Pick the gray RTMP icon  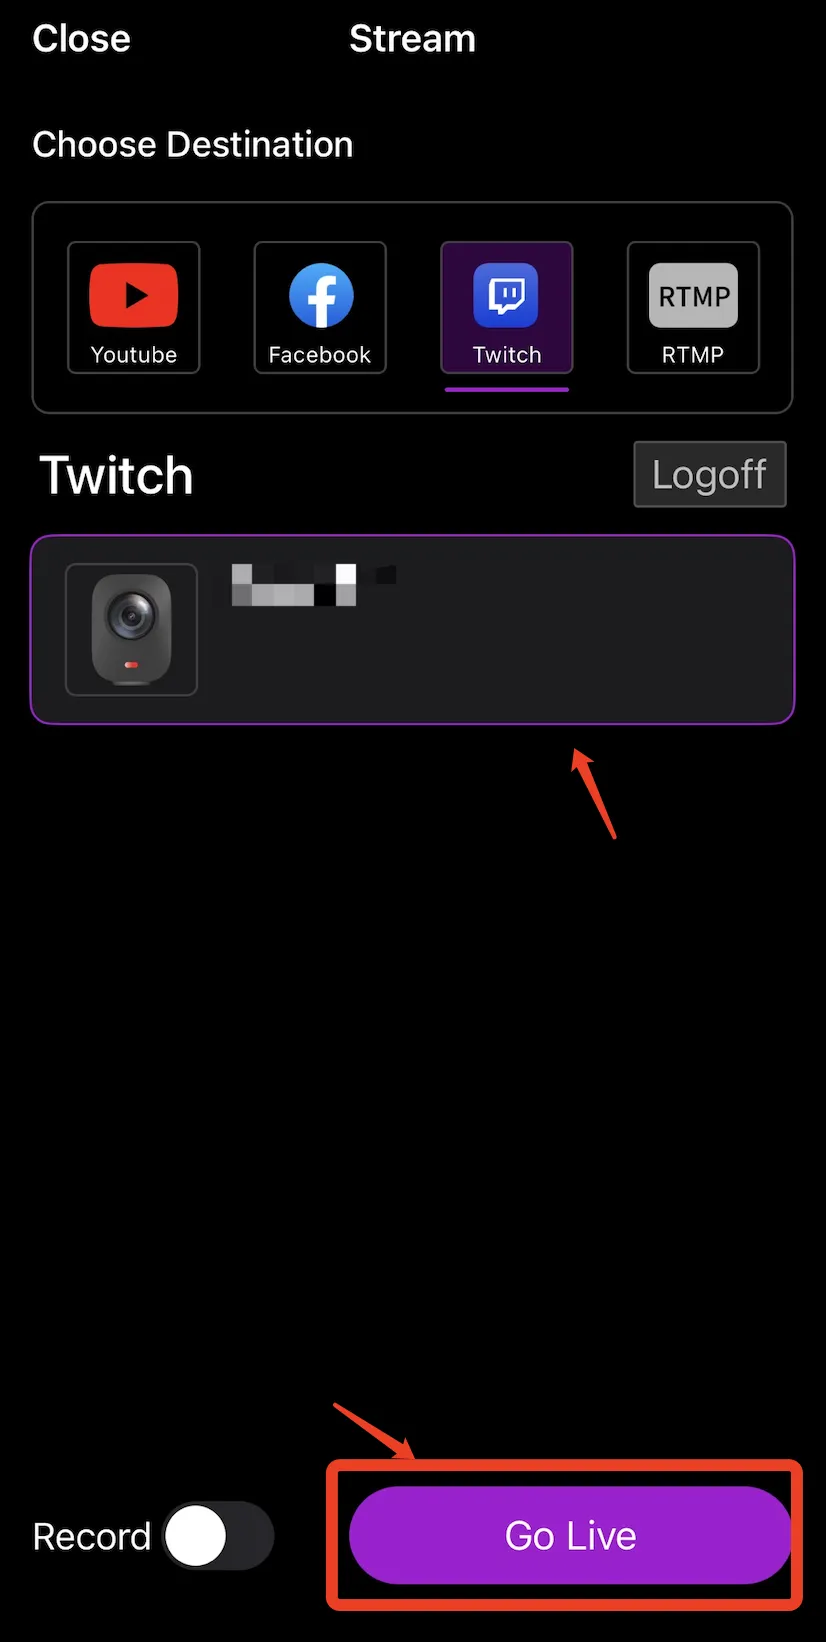(693, 295)
